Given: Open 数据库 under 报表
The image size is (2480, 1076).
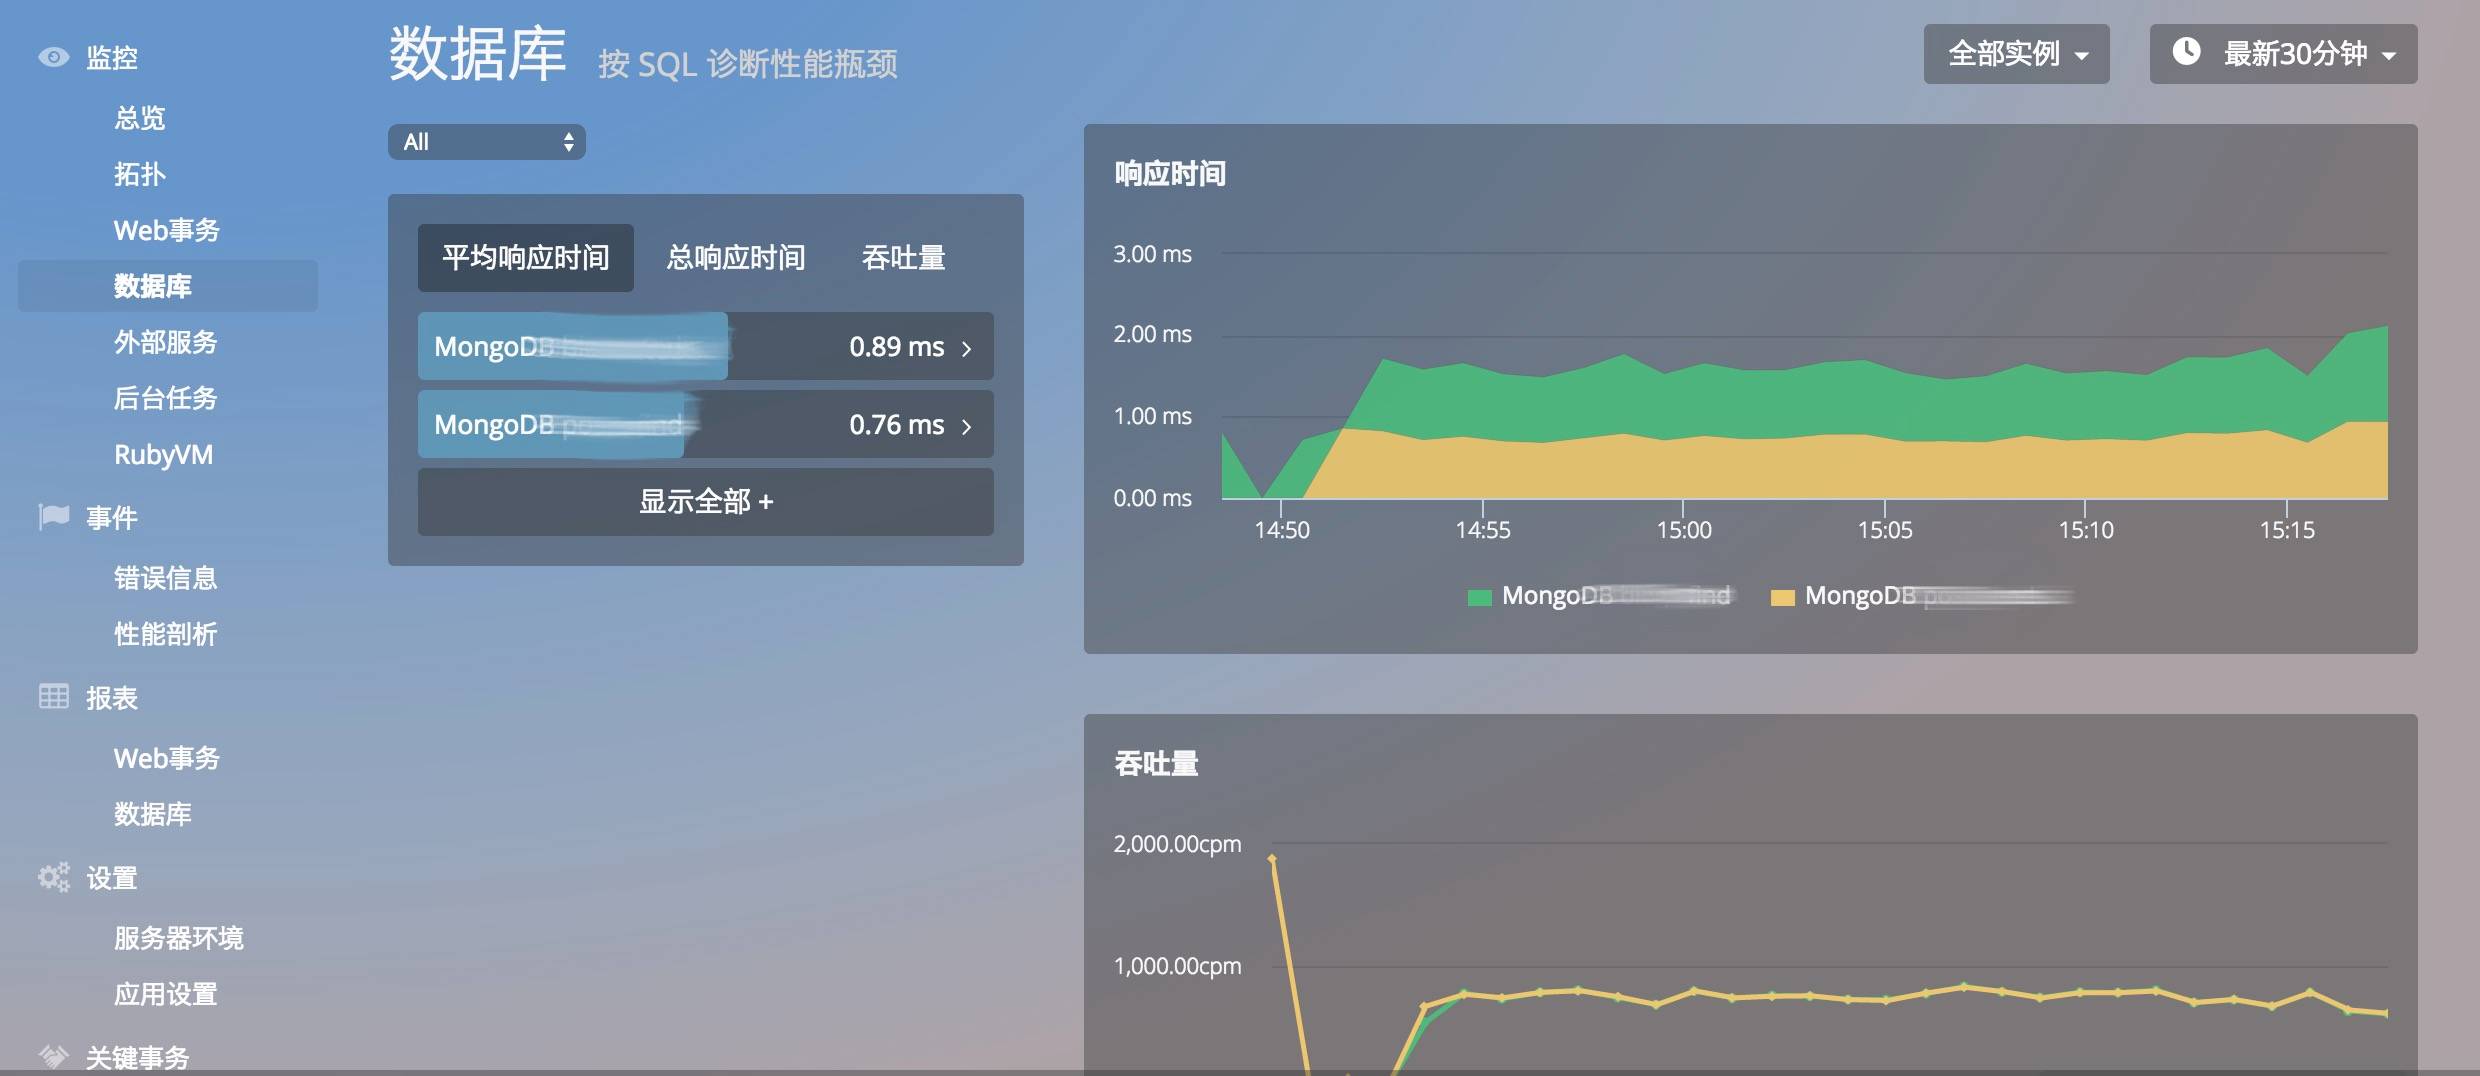Looking at the screenshot, I should click(x=153, y=814).
